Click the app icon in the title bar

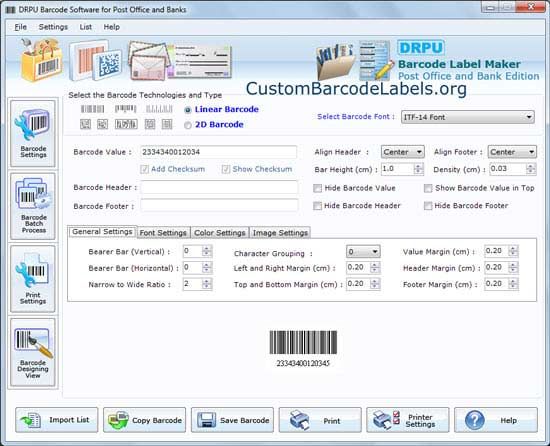[11, 9]
